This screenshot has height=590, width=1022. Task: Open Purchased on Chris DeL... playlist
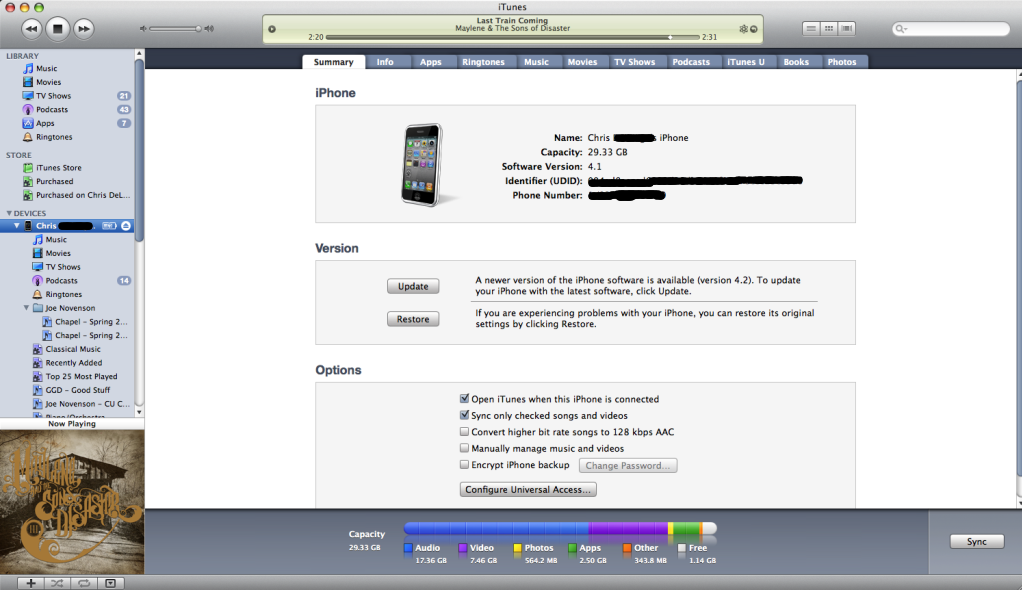point(82,195)
